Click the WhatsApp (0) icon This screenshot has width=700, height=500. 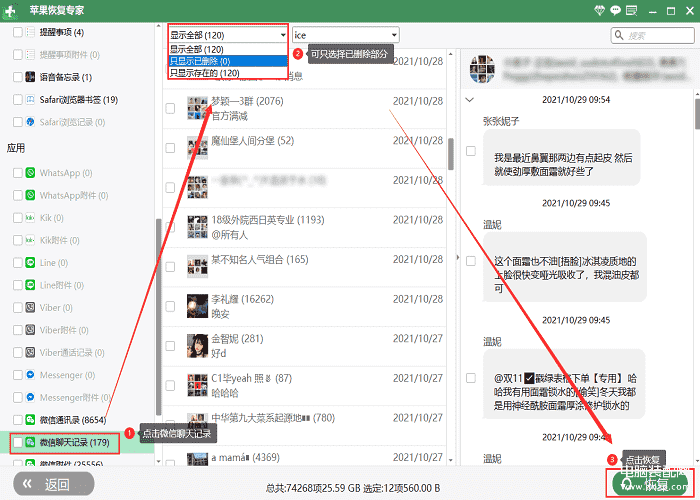(30, 173)
